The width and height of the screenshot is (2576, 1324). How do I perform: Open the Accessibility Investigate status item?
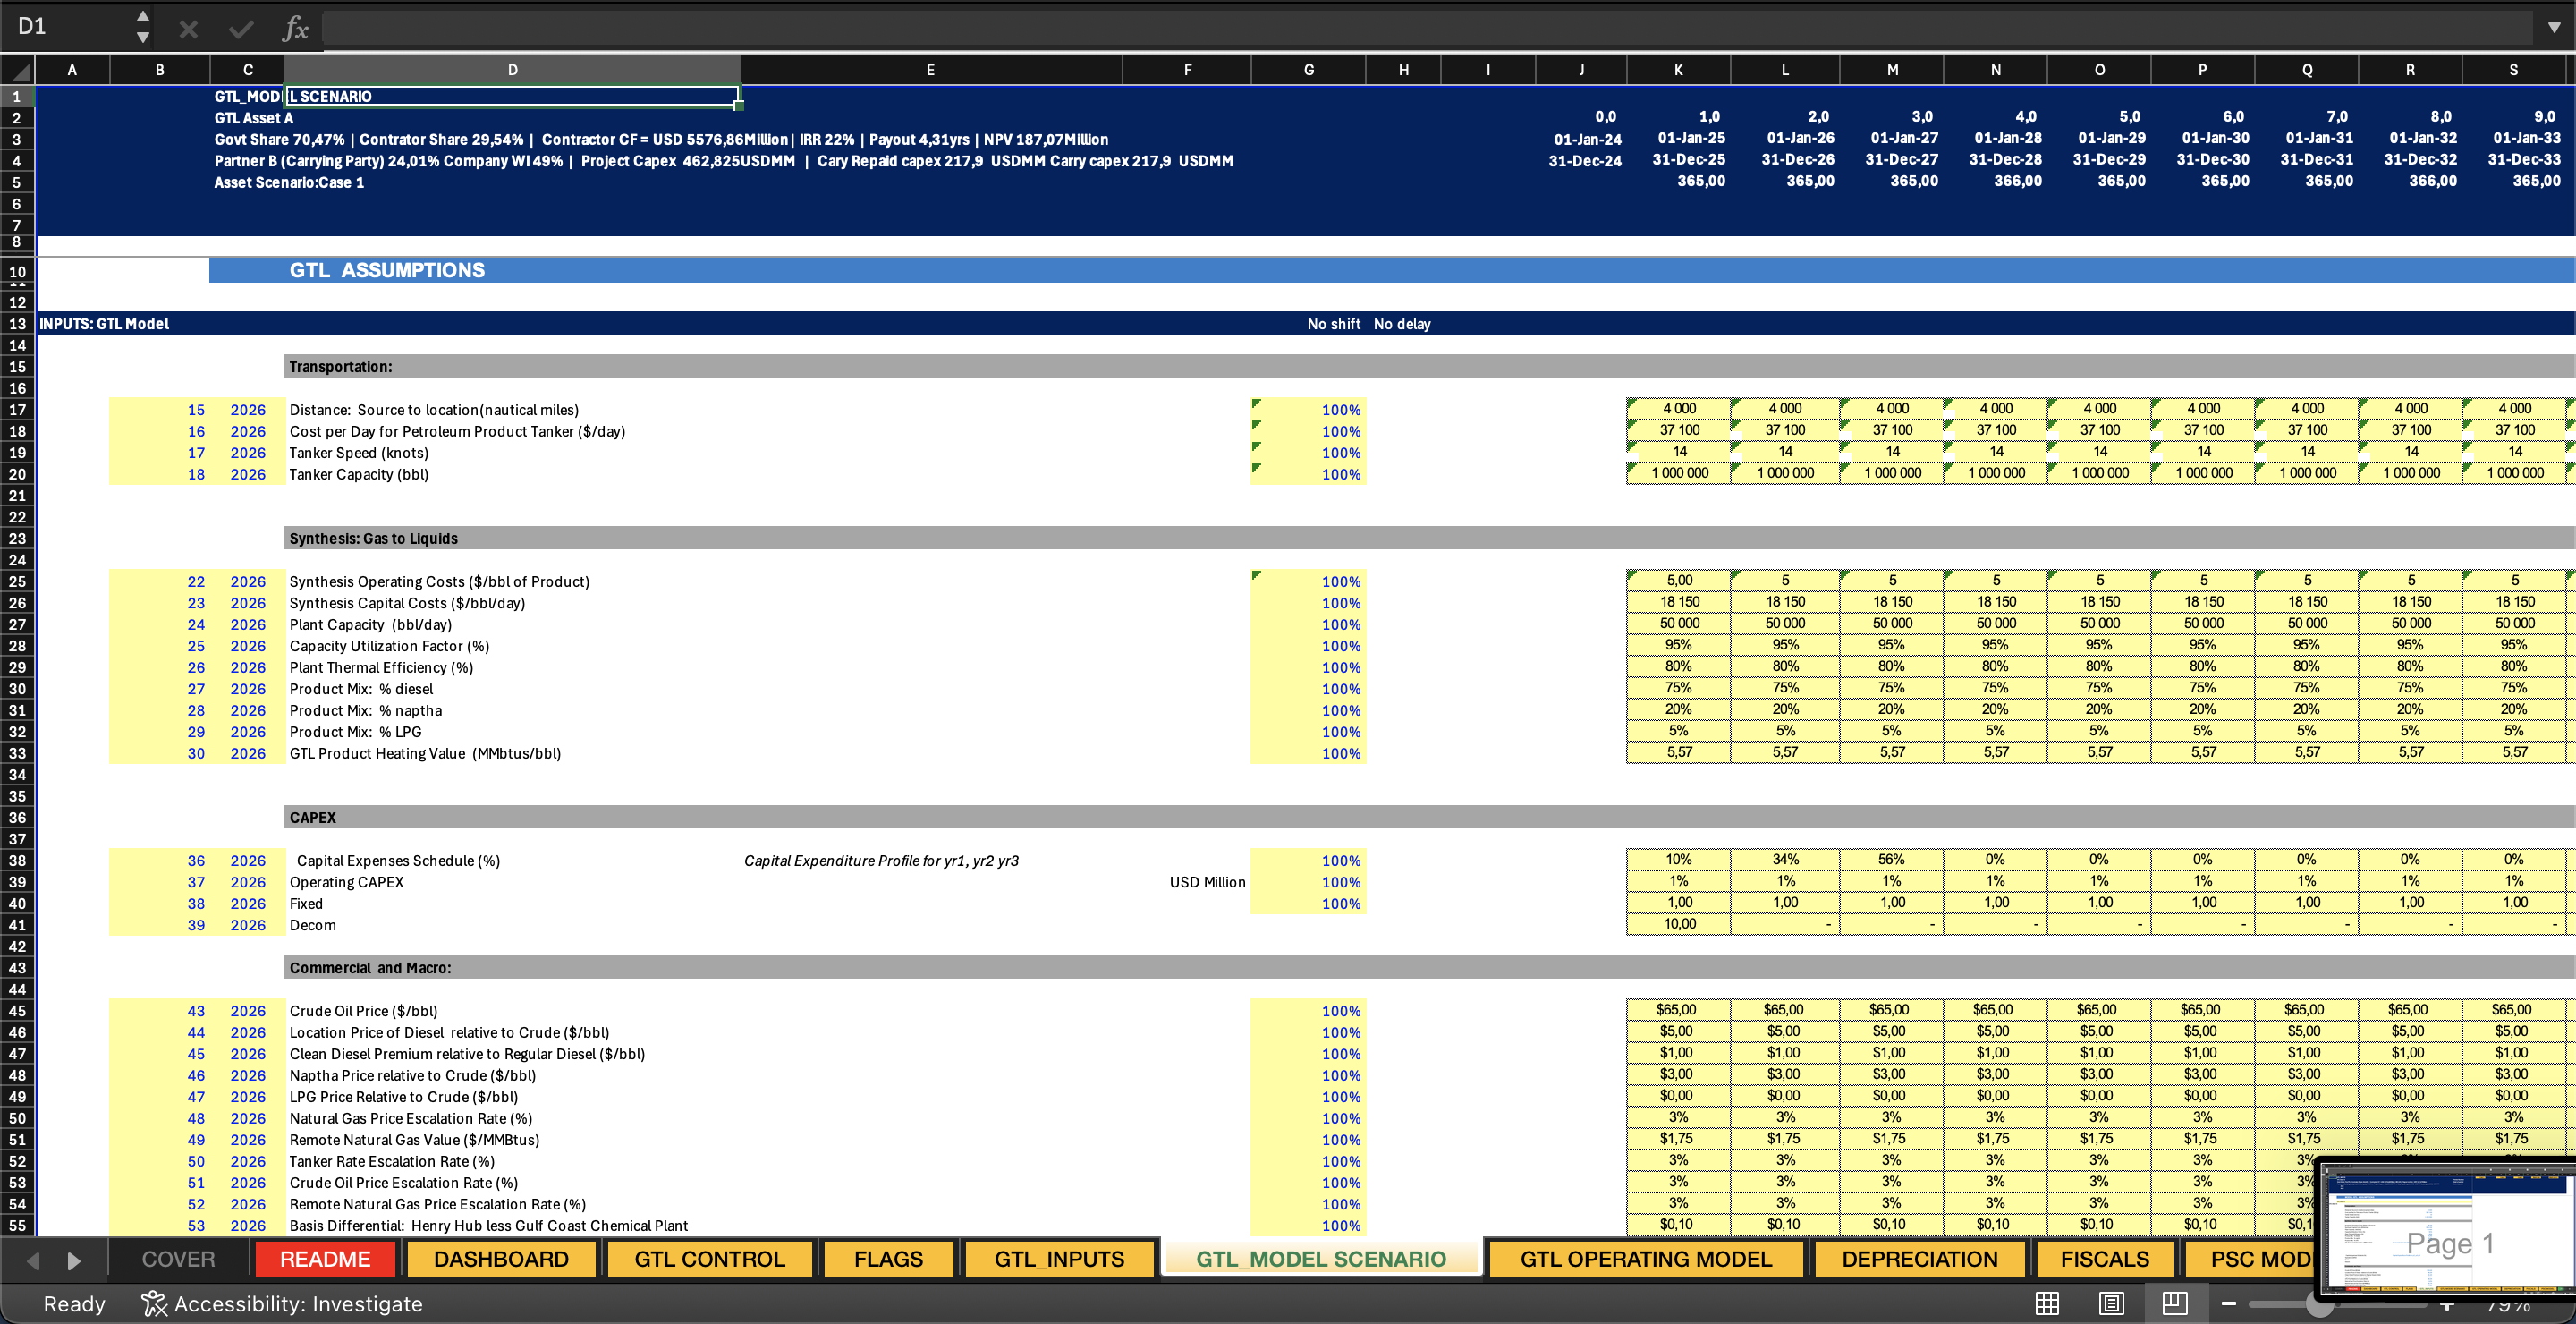pos(282,1304)
